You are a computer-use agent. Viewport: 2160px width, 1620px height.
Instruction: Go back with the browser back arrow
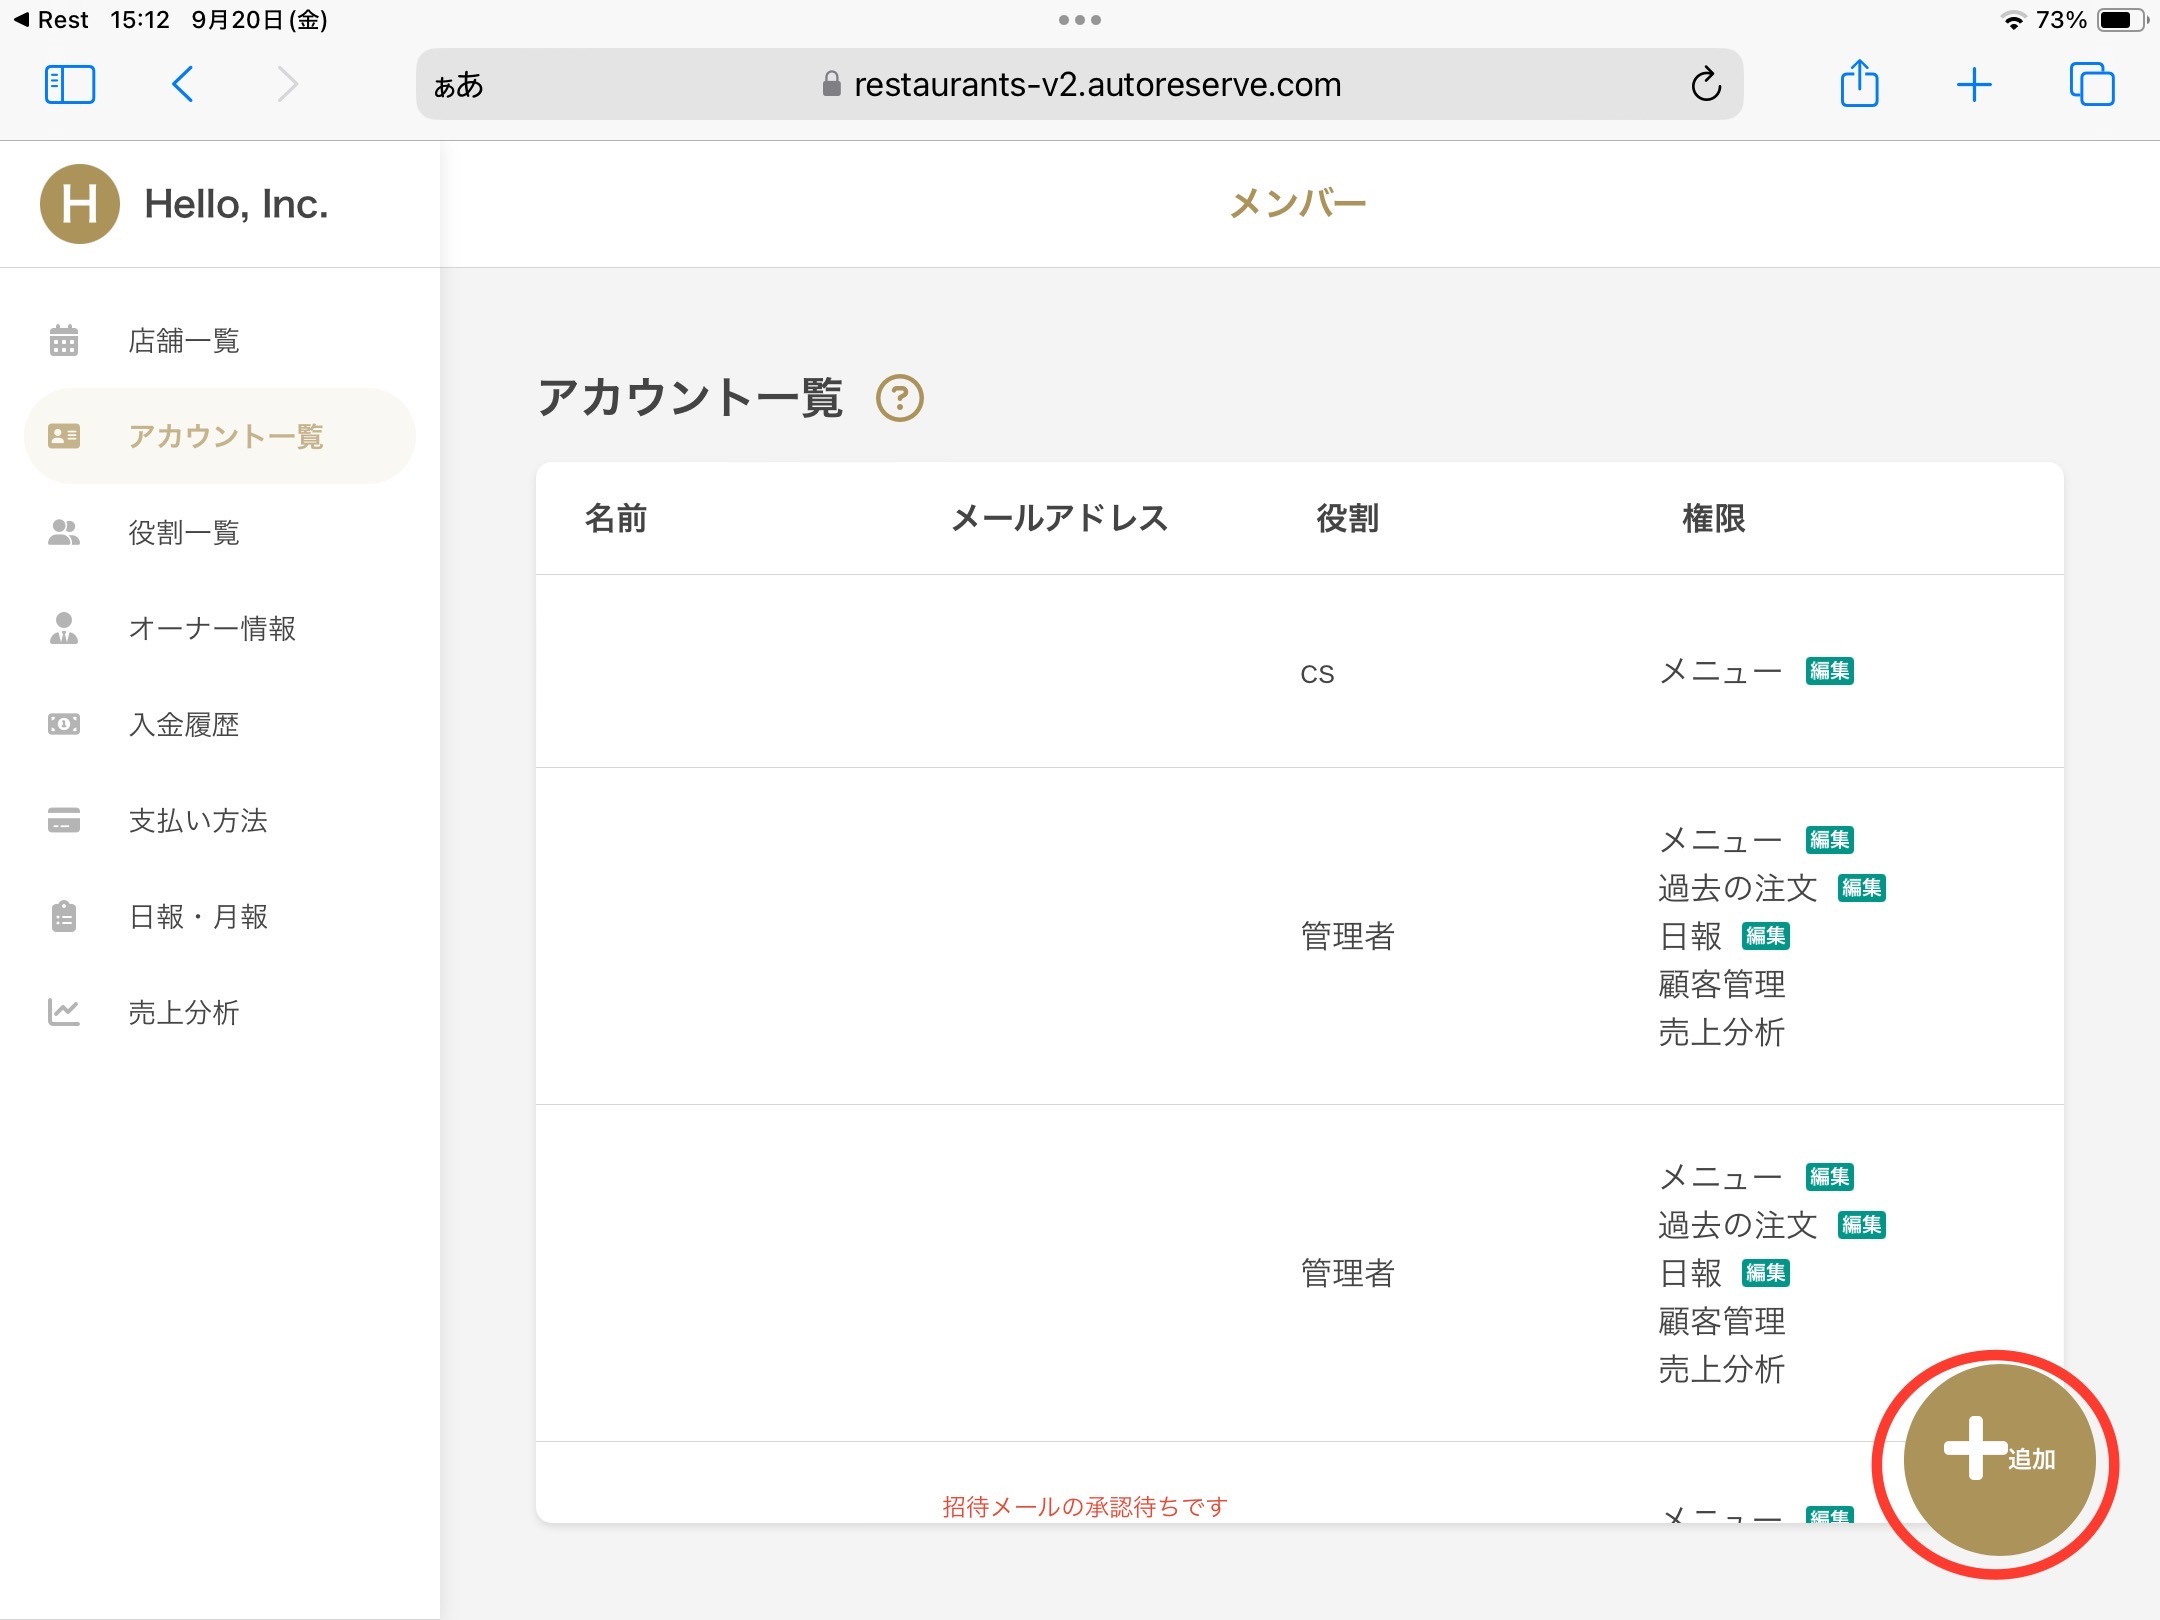182,85
